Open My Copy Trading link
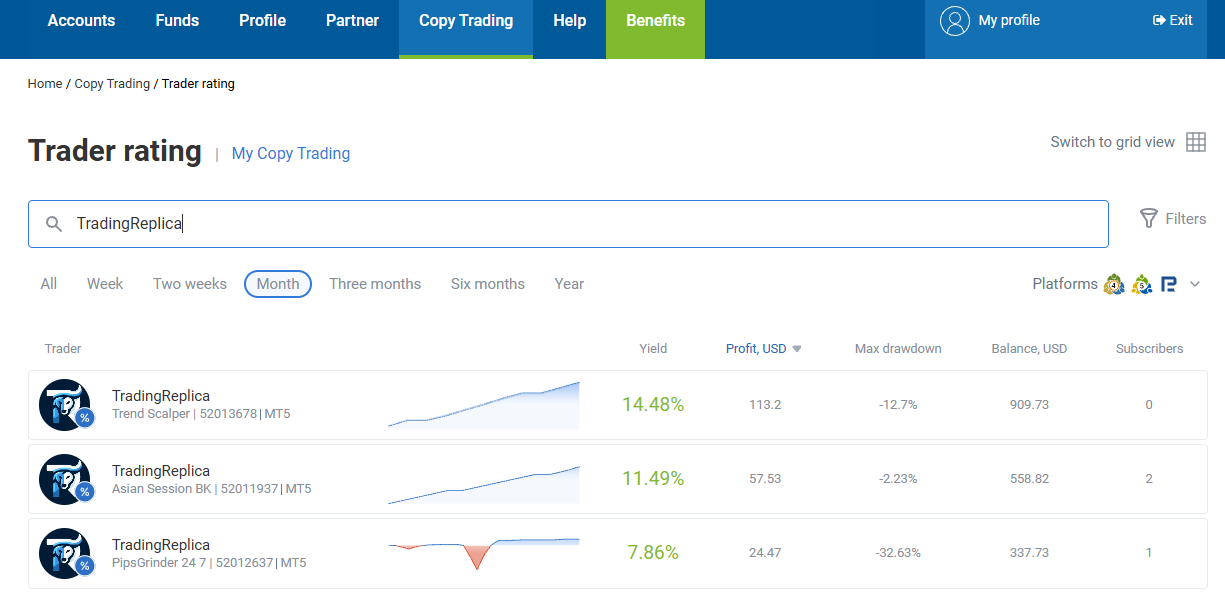1225x607 pixels. click(x=291, y=153)
